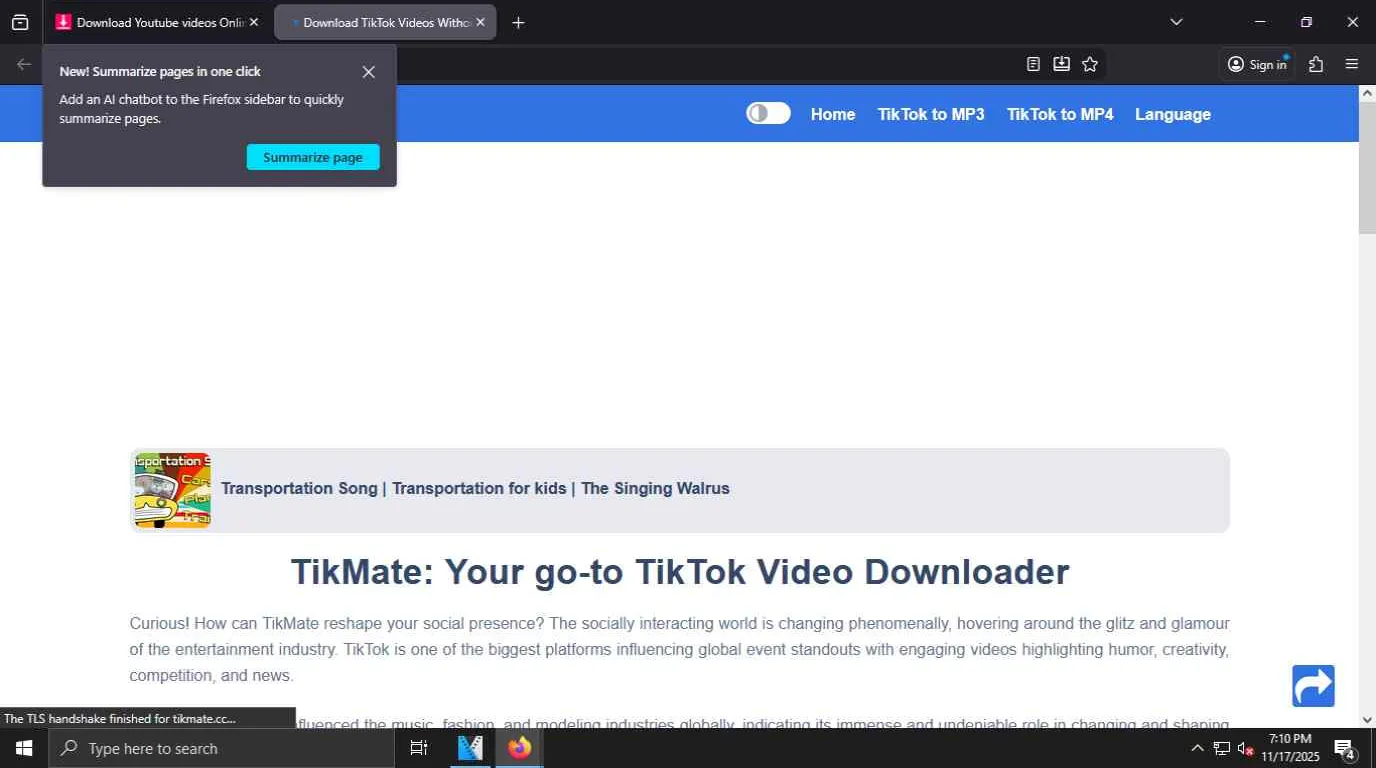Image resolution: width=1376 pixels, height=768 pixels.
Task: Click the Transportation Song video title
Action: coord(475,488)
